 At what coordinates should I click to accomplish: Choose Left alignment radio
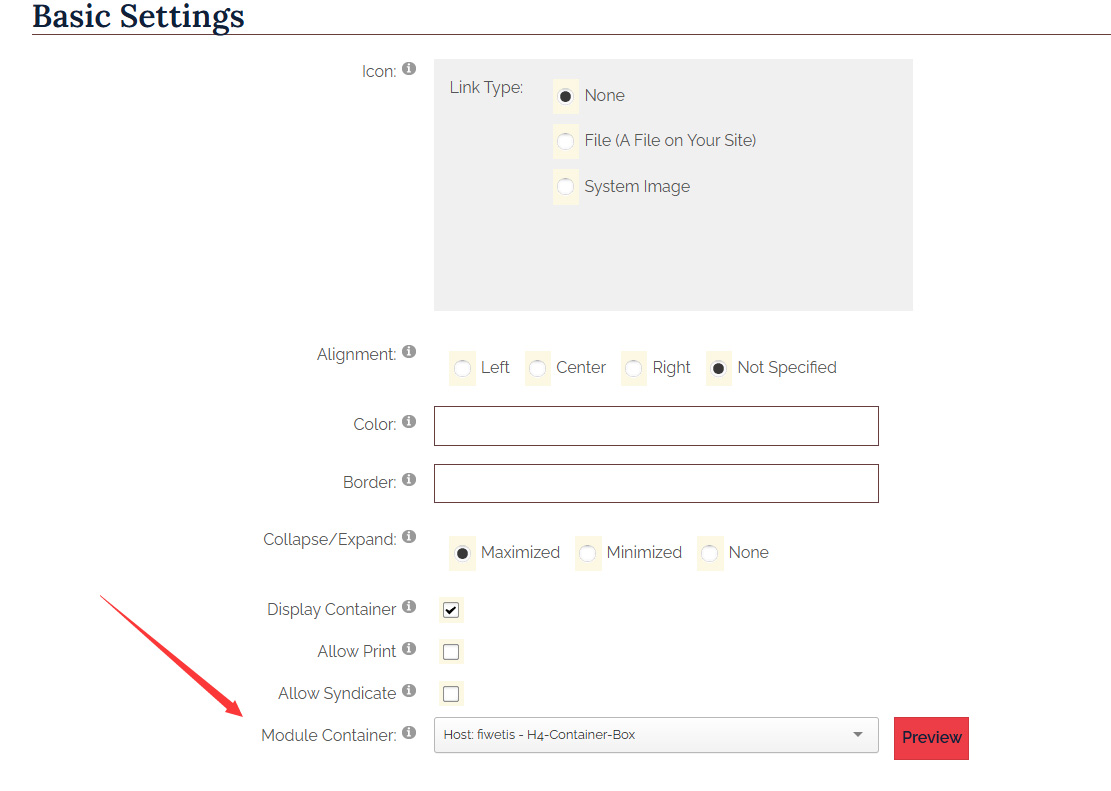(462, 369)
